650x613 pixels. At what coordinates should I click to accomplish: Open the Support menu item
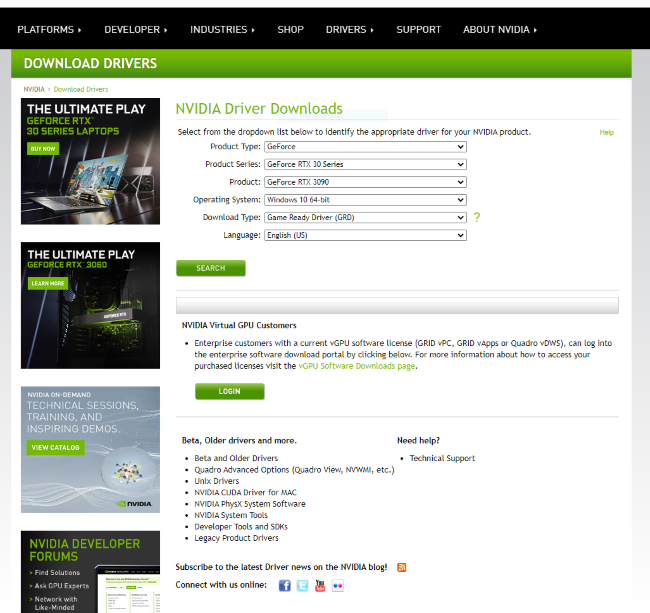pos(418,30)
